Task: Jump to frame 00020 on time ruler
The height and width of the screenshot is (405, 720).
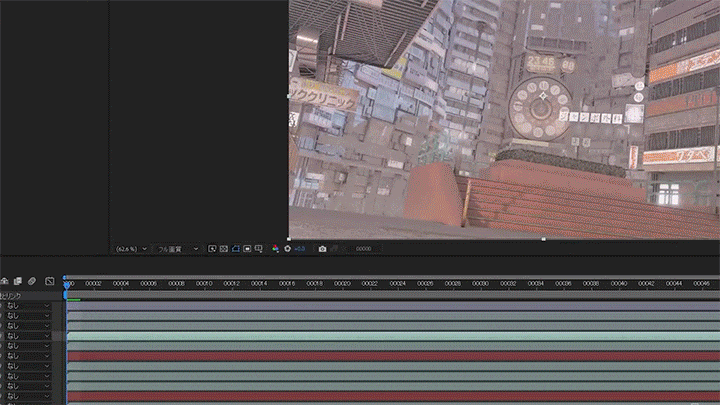Action: [x=343, y=284]
